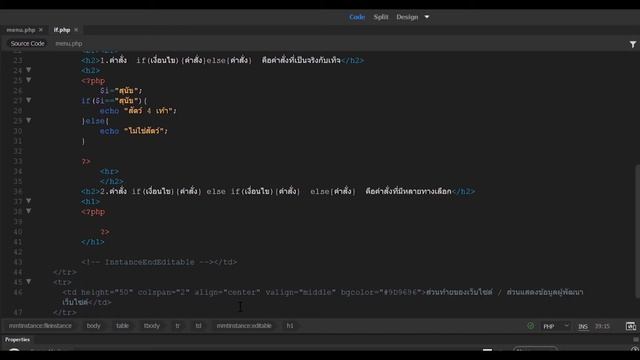The image size is (640, 360).
Task: Click the <hr> tag on line 34
Action: click(x=109, y=171)
